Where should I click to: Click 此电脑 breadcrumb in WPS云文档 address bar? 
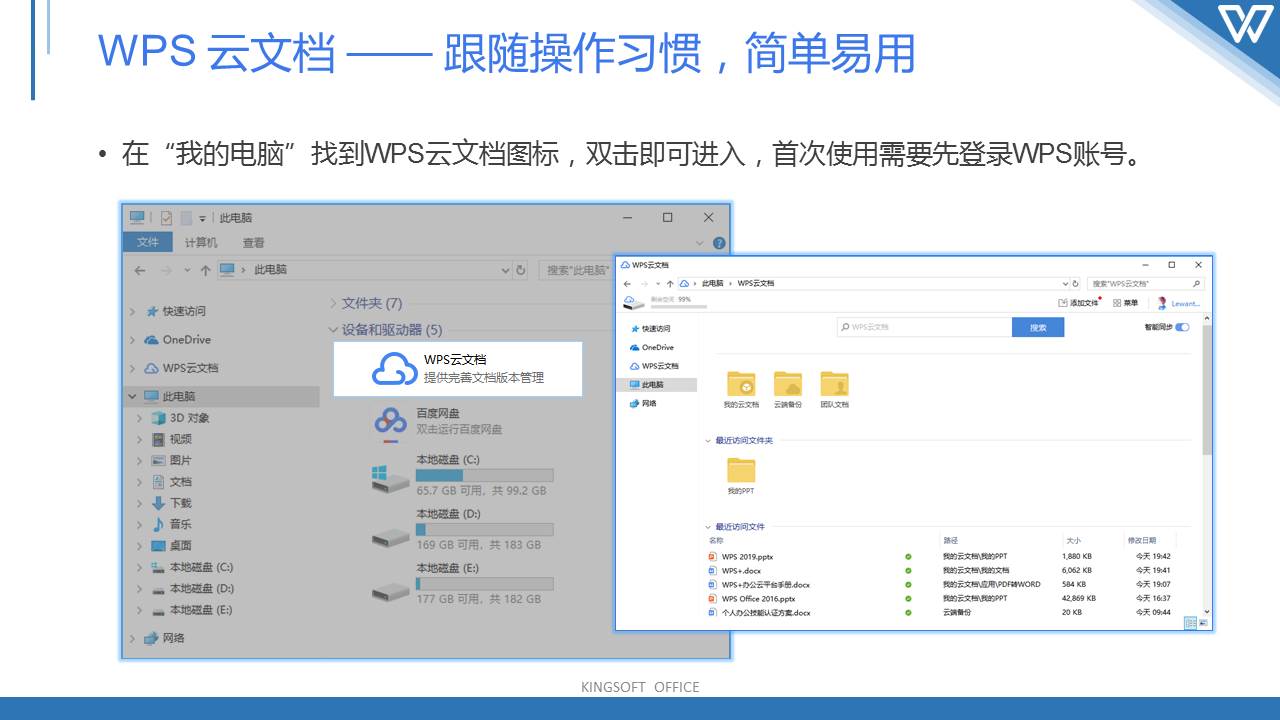click(x=712, y=283)
